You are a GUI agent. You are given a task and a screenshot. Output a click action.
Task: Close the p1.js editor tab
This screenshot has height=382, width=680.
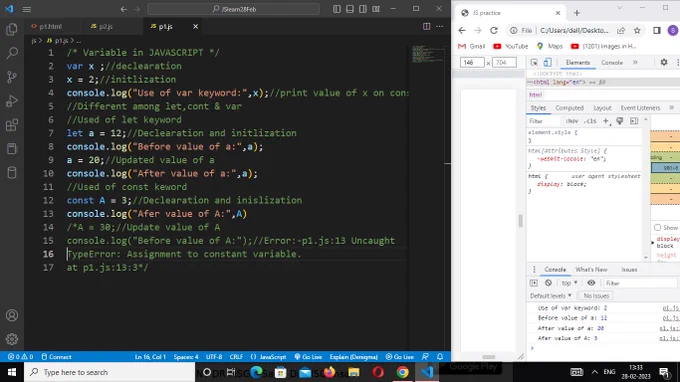pos(196,26)
